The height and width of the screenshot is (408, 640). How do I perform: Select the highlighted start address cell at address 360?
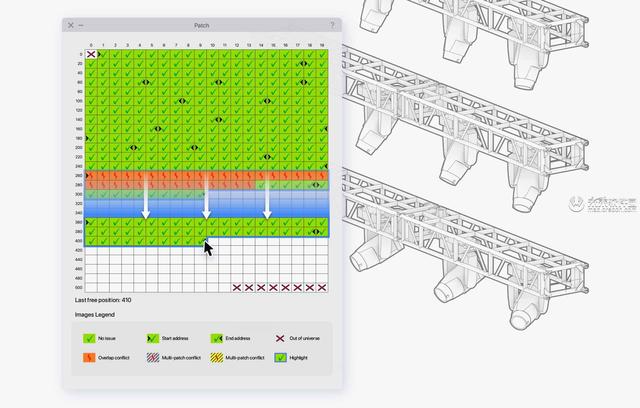[x=91, y=222]
